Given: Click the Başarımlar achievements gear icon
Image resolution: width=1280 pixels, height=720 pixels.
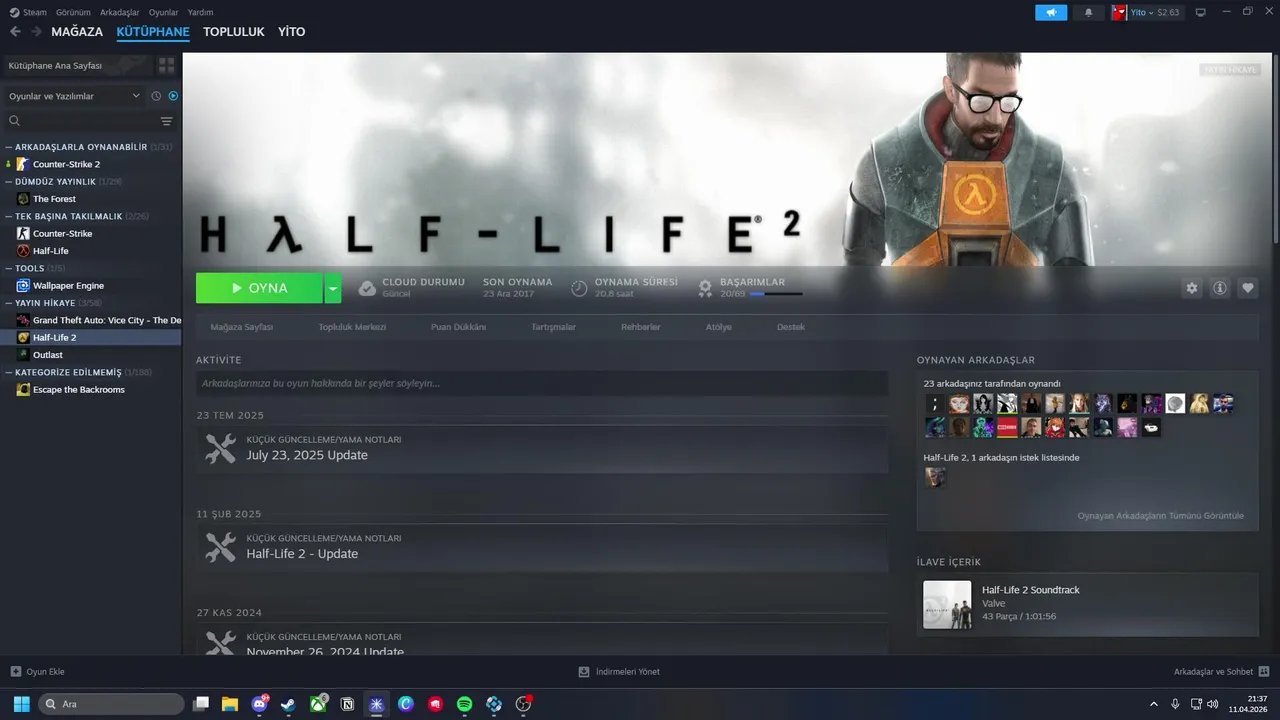Looking at the screenshot, I should pos(705,288).
